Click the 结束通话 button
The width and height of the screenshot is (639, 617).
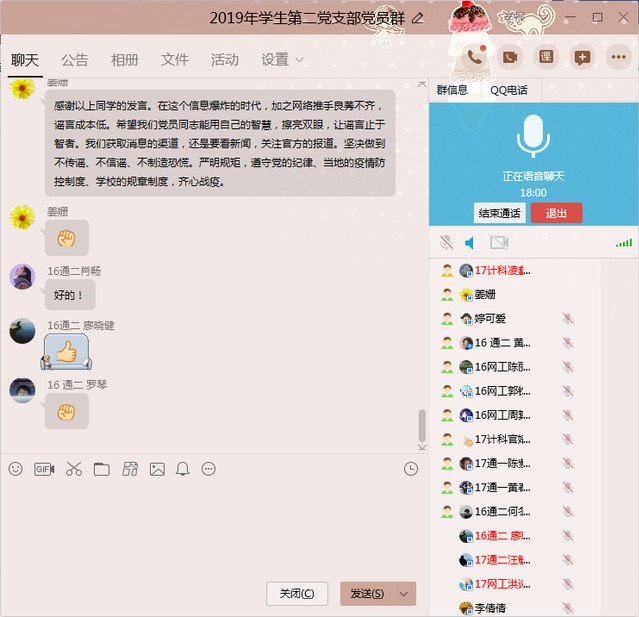click(499, 213)
